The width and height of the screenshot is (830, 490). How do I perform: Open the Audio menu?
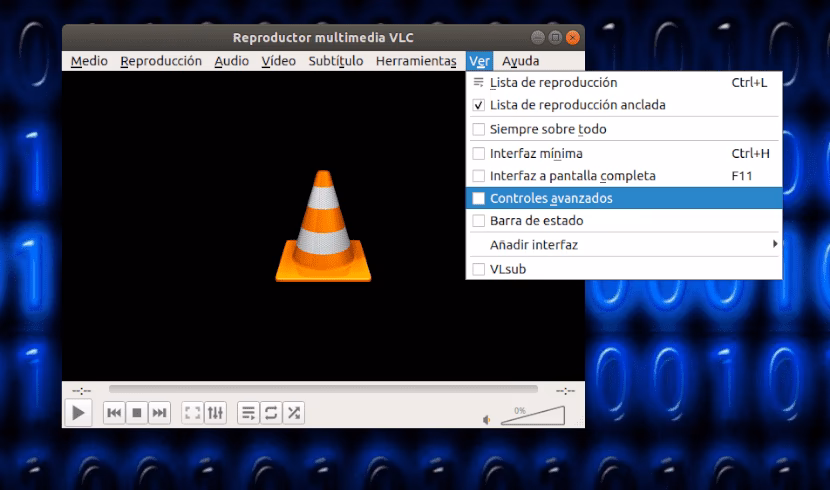coord(231,61)
